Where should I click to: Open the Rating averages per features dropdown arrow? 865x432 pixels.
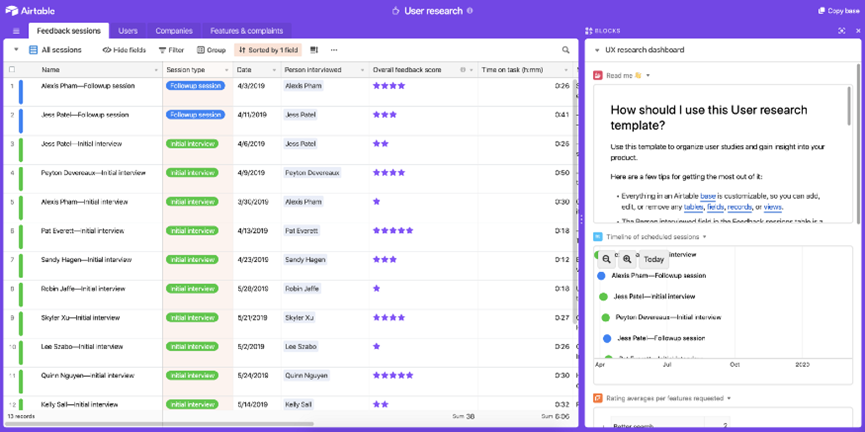(x=729, y=398)
